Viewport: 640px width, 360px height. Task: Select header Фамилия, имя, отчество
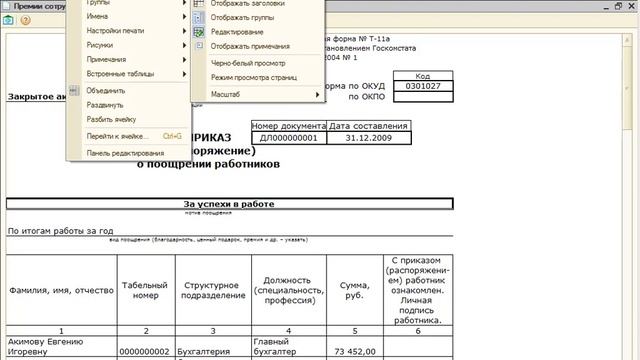62,290
